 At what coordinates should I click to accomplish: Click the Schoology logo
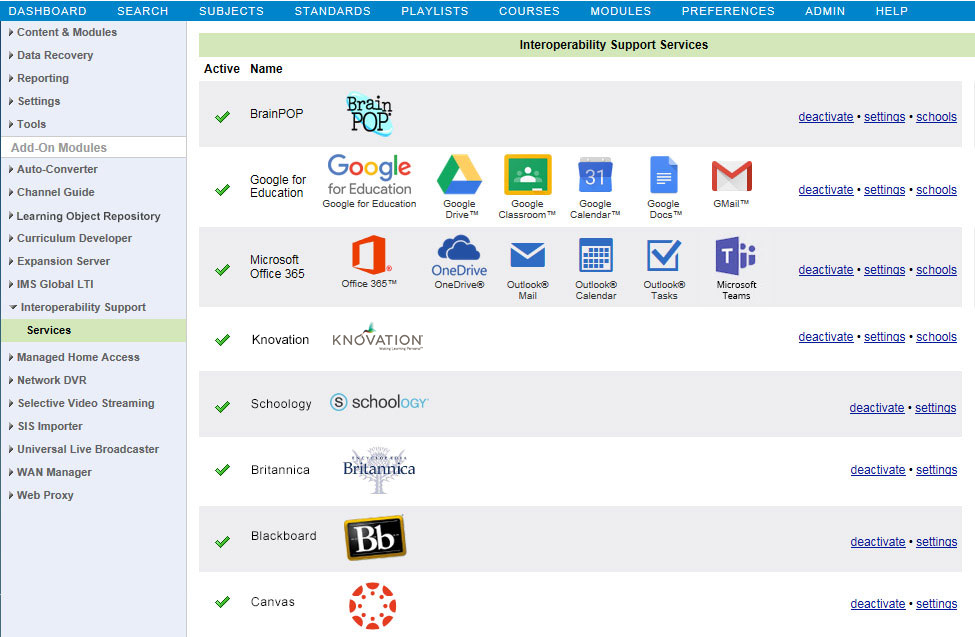point(379,402)
